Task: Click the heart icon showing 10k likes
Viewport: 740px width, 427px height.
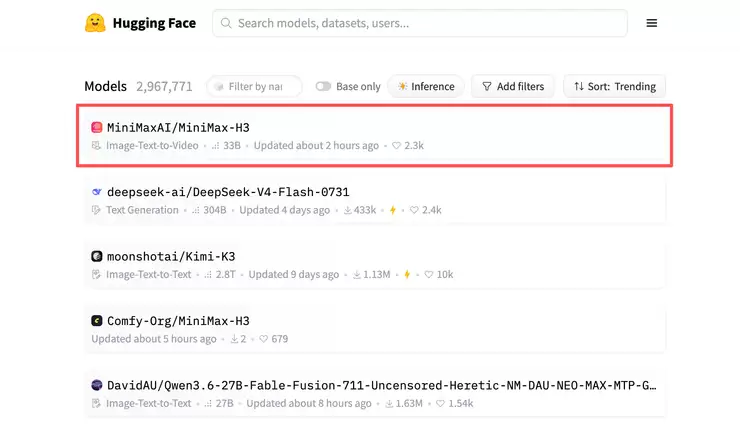Action: pos(429,274)
